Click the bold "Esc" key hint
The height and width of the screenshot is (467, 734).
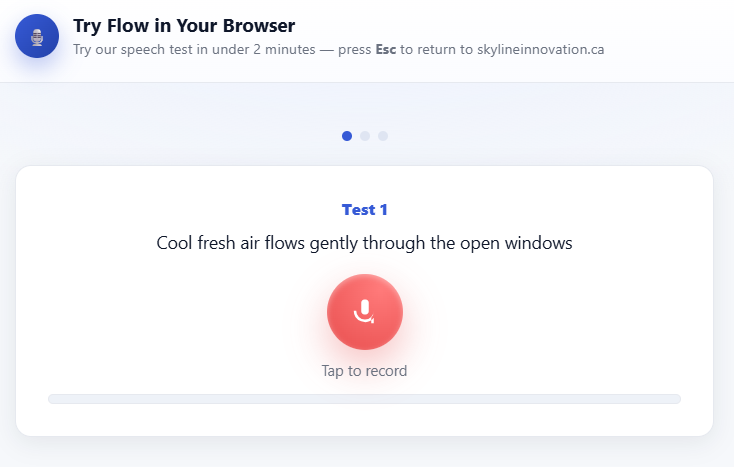pos(386,49)
